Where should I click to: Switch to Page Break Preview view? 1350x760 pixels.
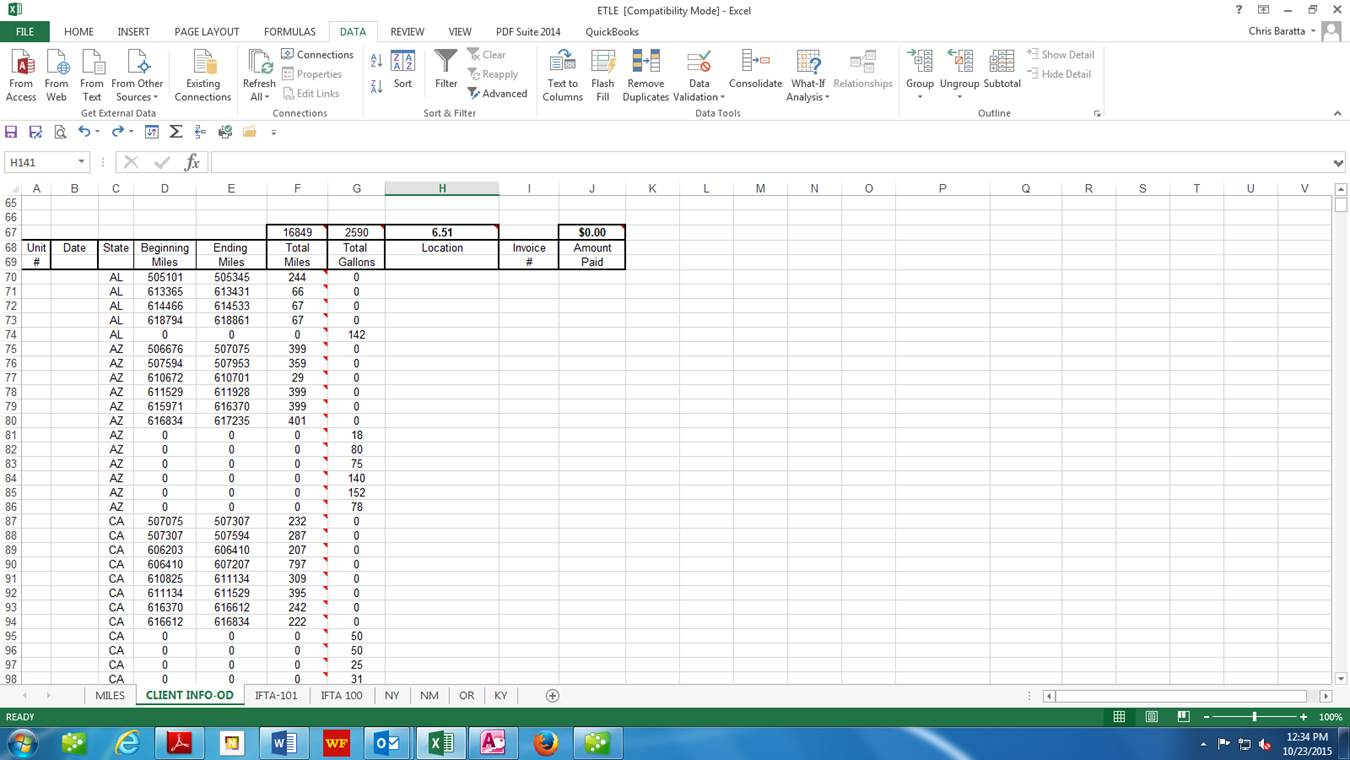pos(1183,717)
